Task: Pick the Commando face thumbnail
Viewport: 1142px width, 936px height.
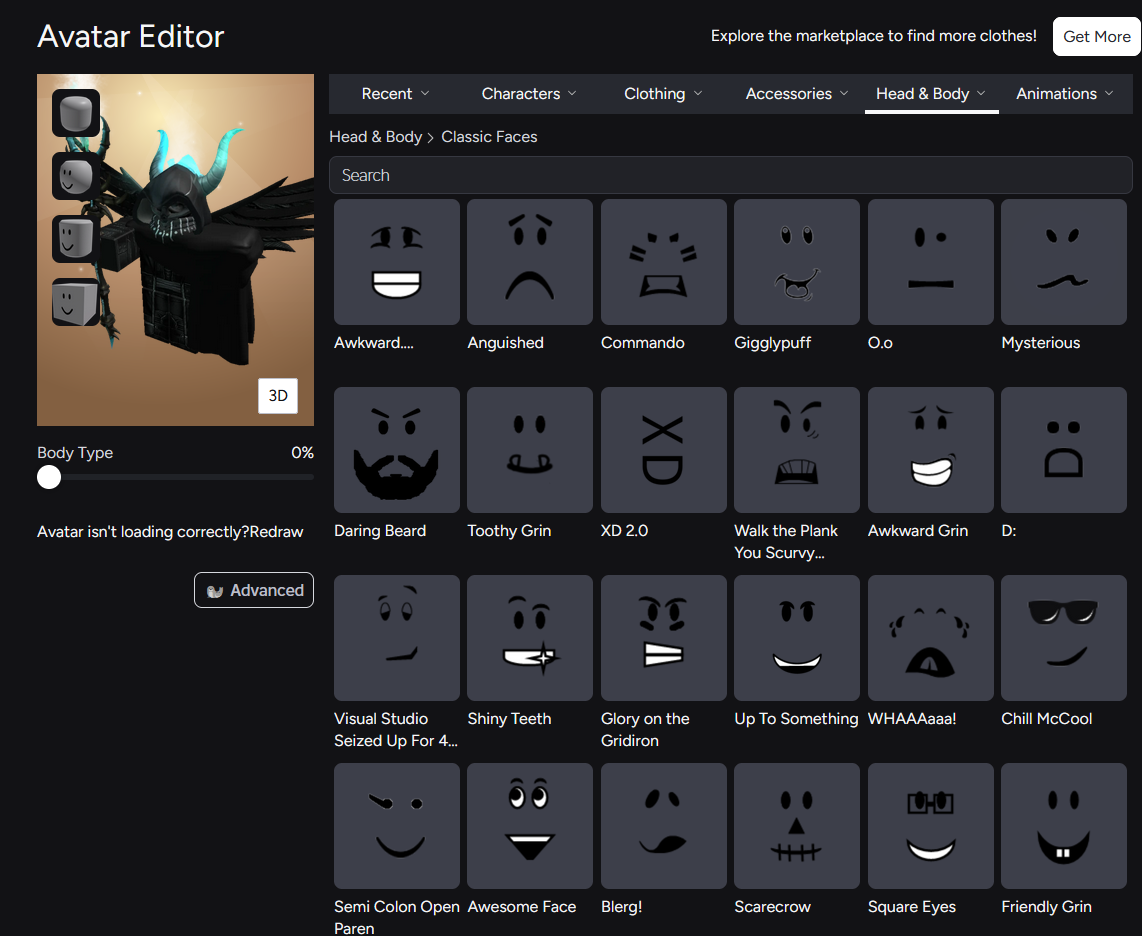Action: (x=663, y=261)
